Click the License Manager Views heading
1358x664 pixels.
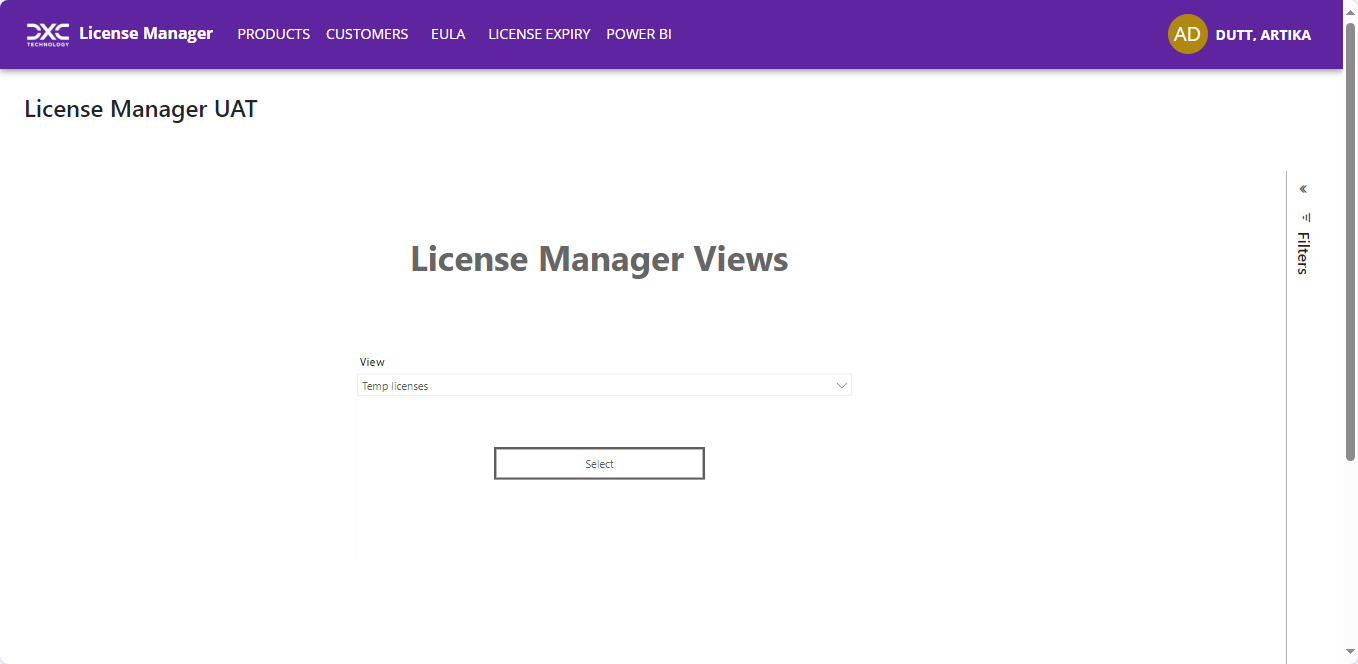coord(599,259)
